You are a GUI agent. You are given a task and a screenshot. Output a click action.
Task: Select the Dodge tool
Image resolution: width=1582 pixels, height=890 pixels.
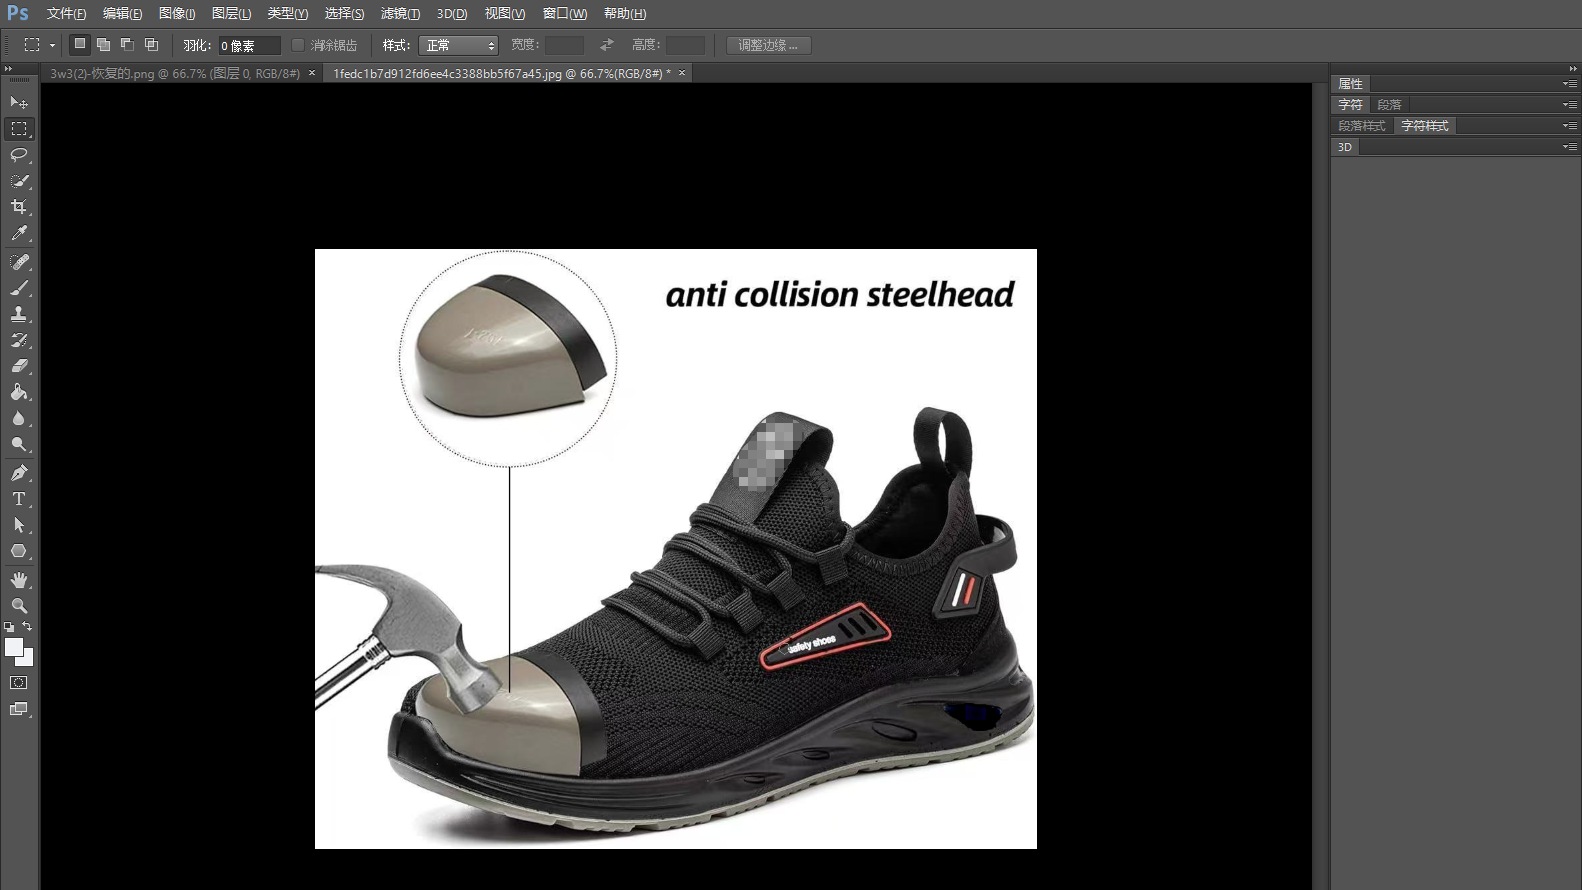(19, 444)
